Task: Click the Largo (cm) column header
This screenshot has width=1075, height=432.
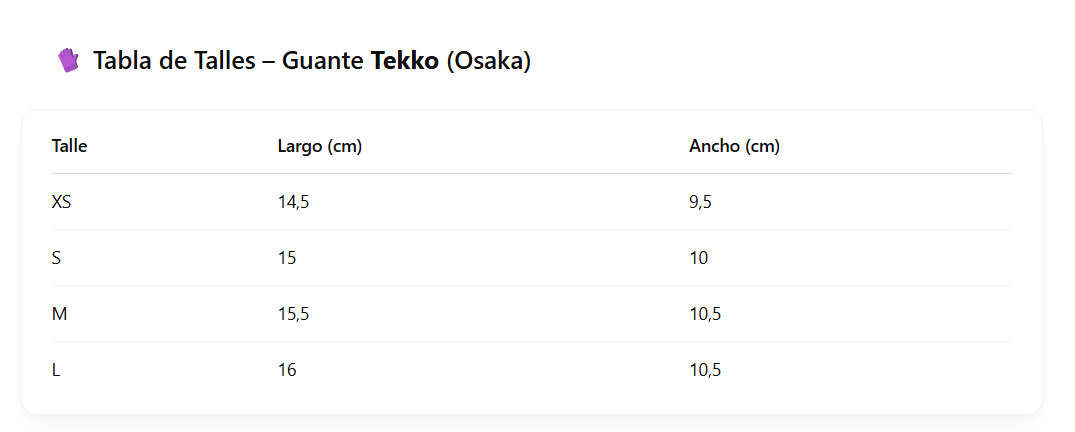Action: pyautogui.click(x=319, y=146)
